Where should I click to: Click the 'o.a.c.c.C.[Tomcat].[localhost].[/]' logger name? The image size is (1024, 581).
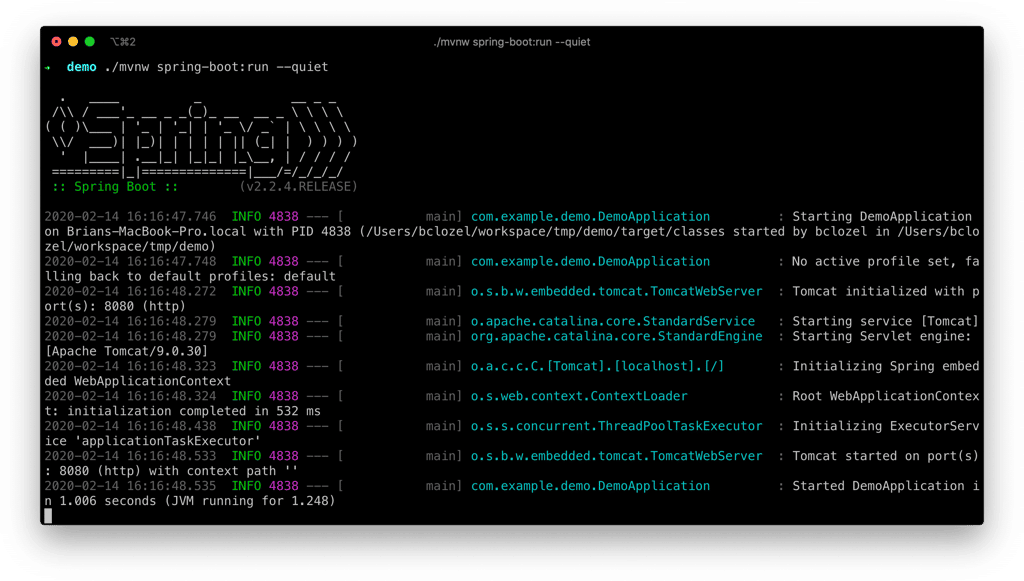point(598,367)
